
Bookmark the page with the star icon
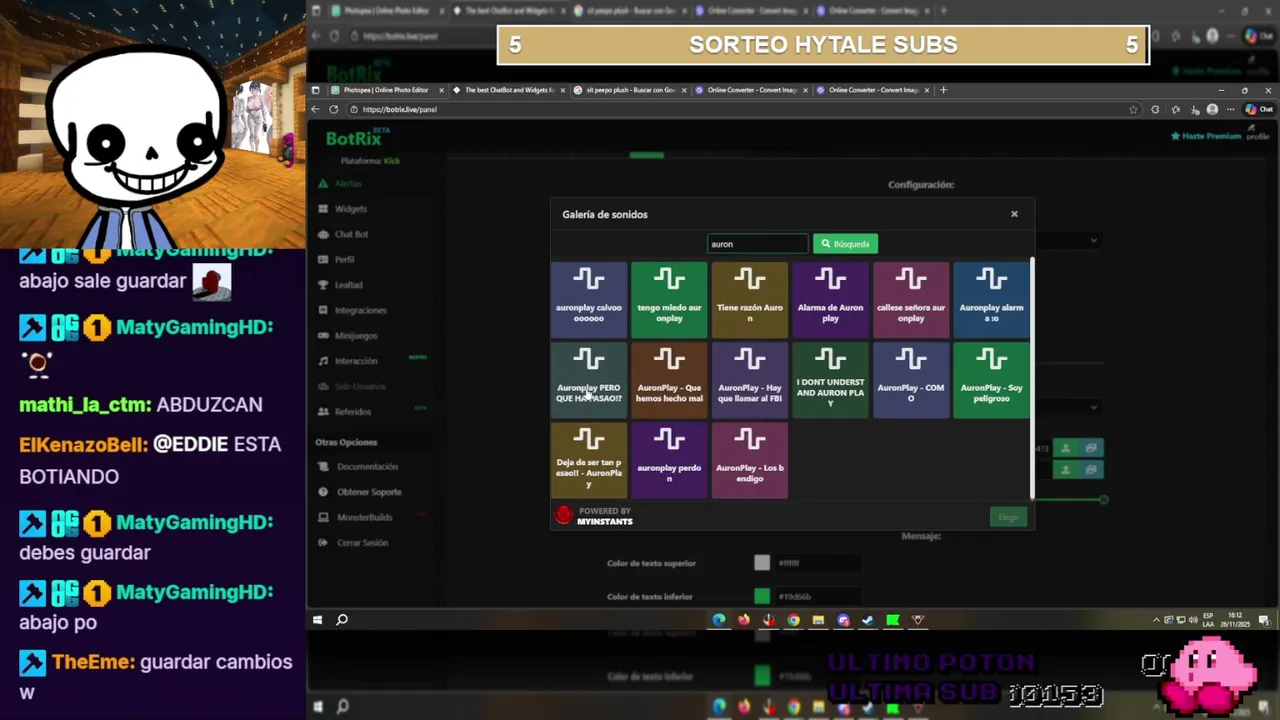[x=1133, y=109]
